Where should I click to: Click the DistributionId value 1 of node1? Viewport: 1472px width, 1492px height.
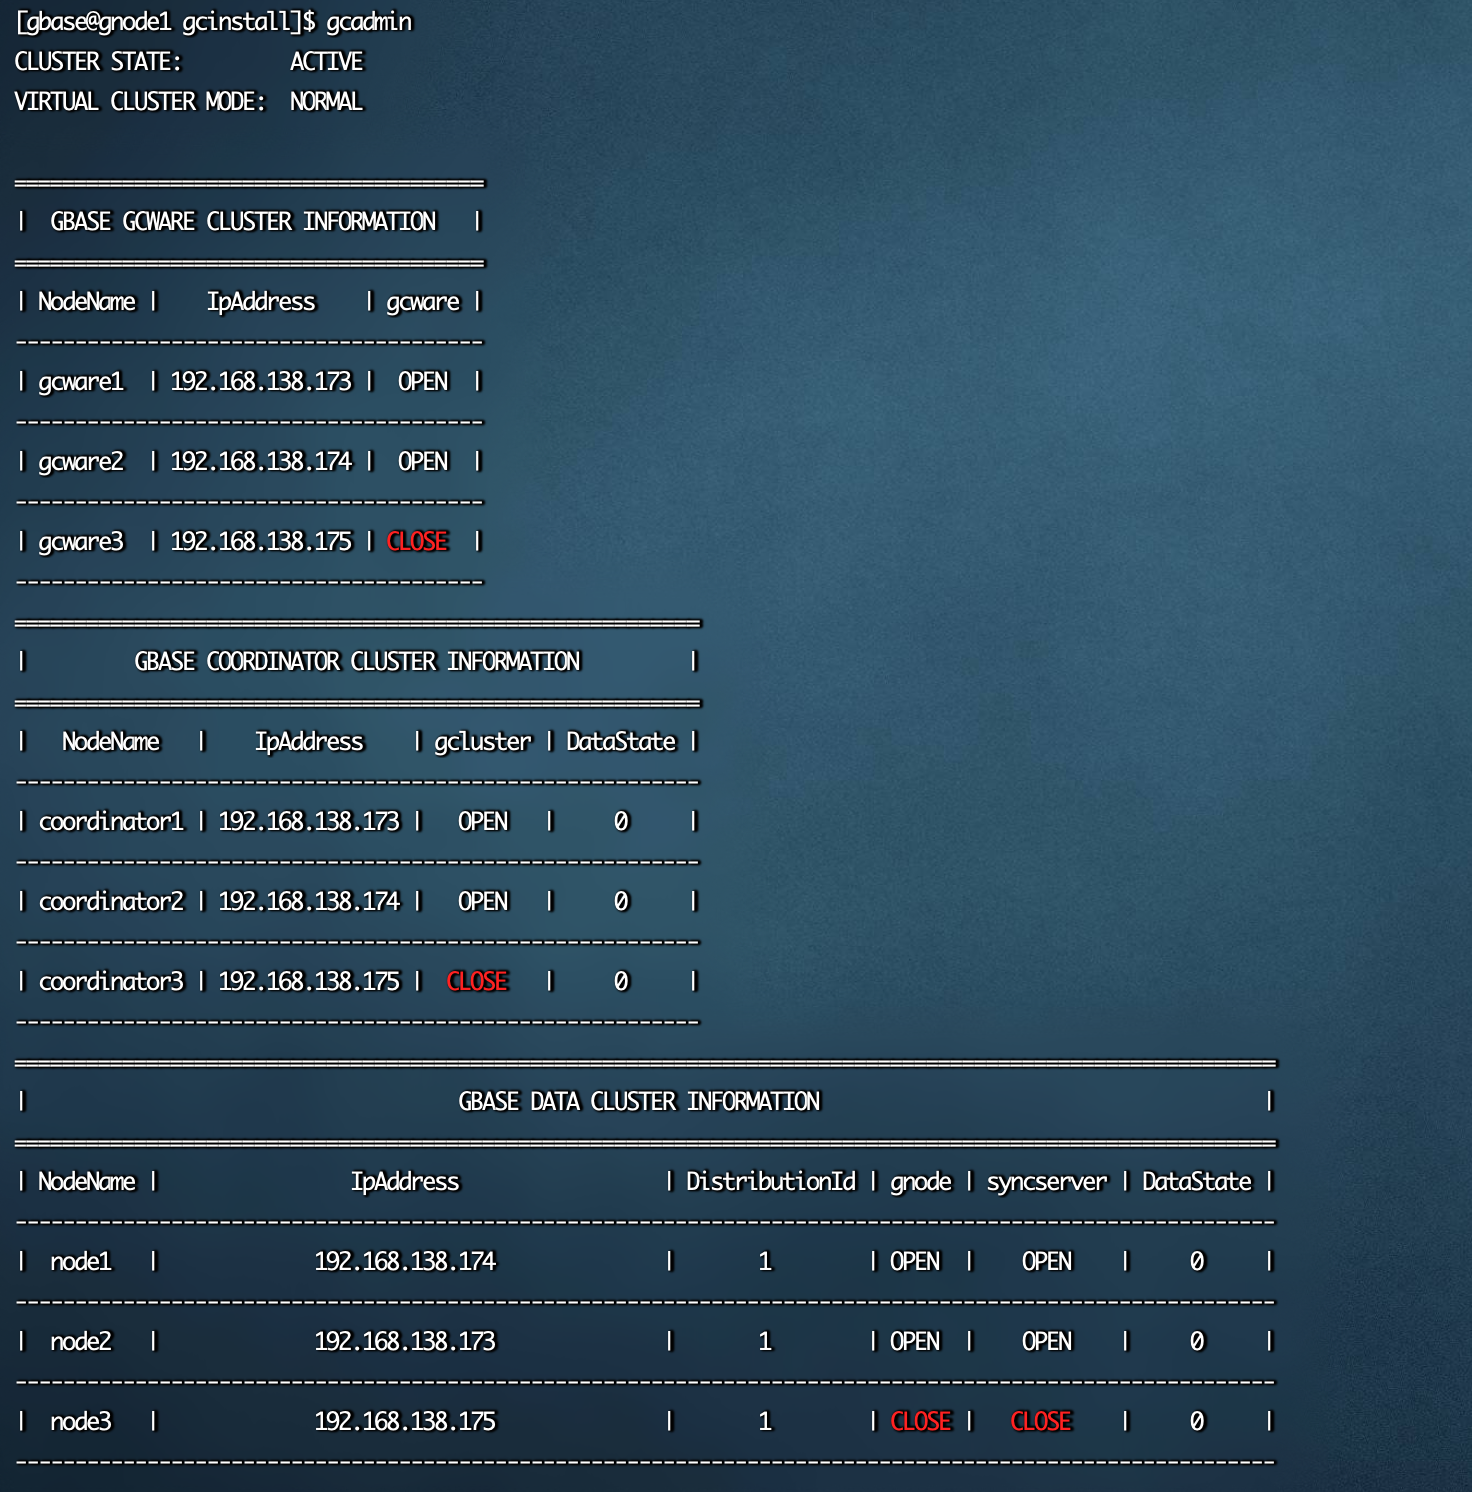click(765, 1262)
